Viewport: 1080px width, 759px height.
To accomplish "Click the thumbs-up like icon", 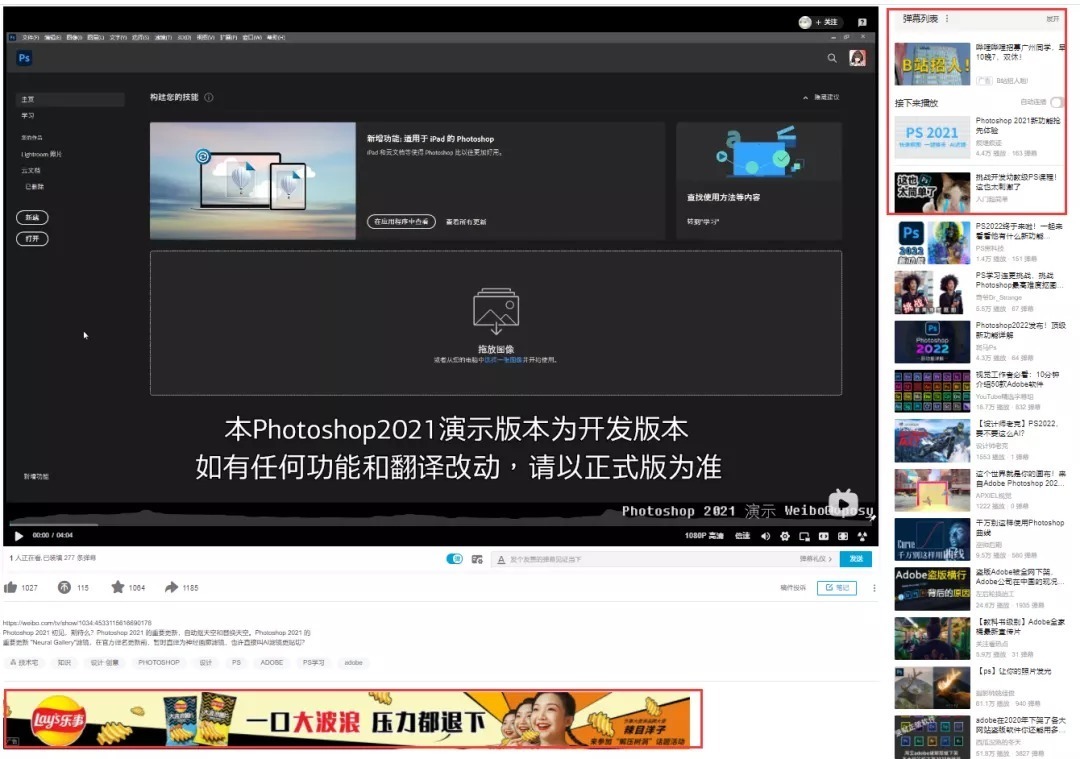I will pos(11,588).
